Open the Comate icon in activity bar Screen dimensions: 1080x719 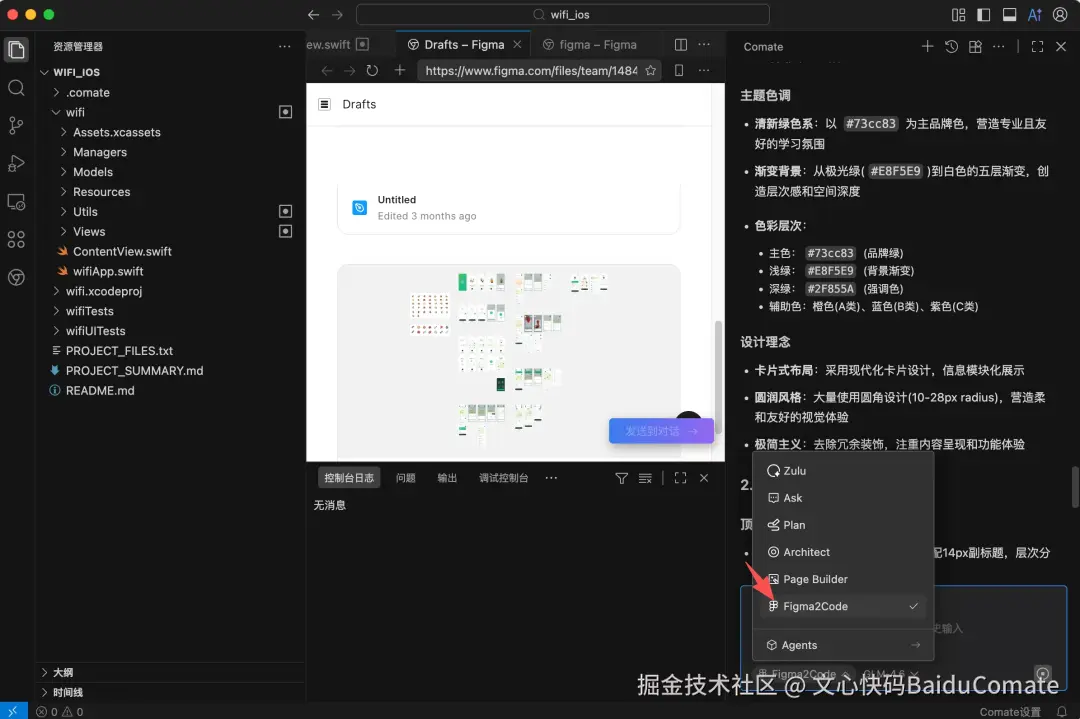pos(17,278)
